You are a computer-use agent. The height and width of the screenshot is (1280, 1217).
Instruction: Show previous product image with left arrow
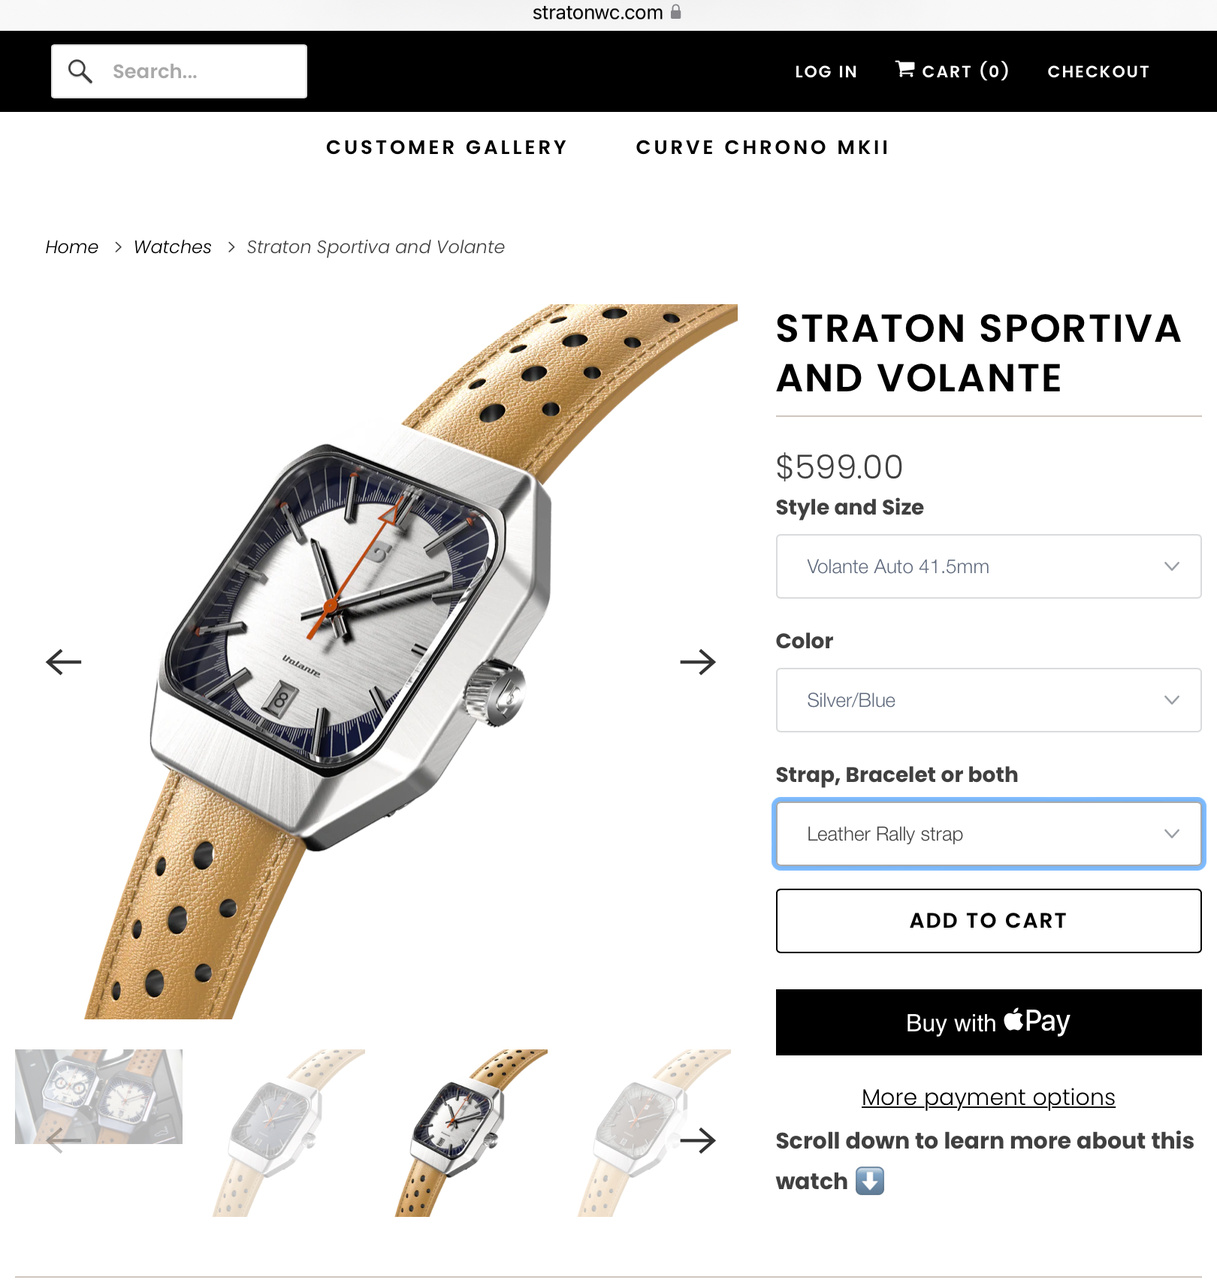(64, 661)
